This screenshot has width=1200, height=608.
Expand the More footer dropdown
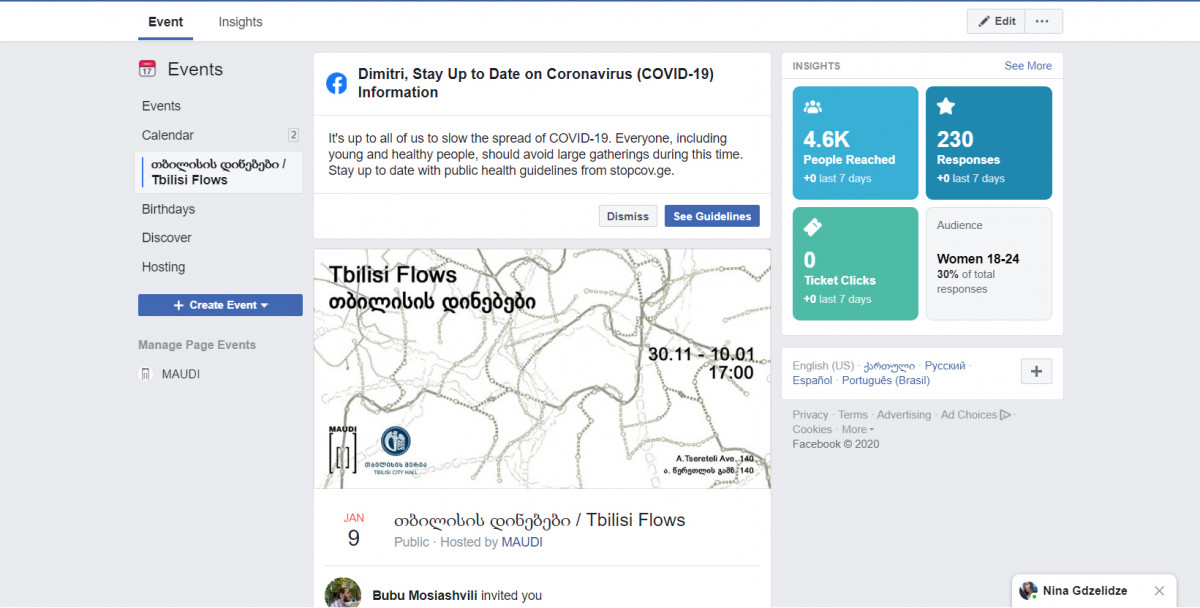[x=853, y=430]
